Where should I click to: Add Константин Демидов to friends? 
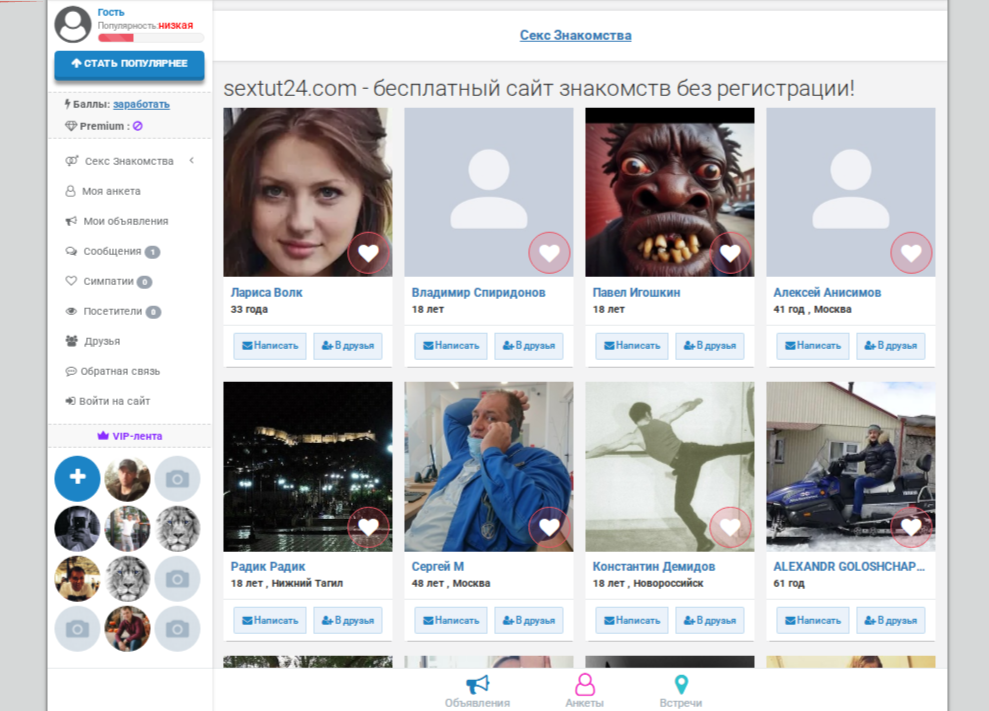(x=710, y=620)
